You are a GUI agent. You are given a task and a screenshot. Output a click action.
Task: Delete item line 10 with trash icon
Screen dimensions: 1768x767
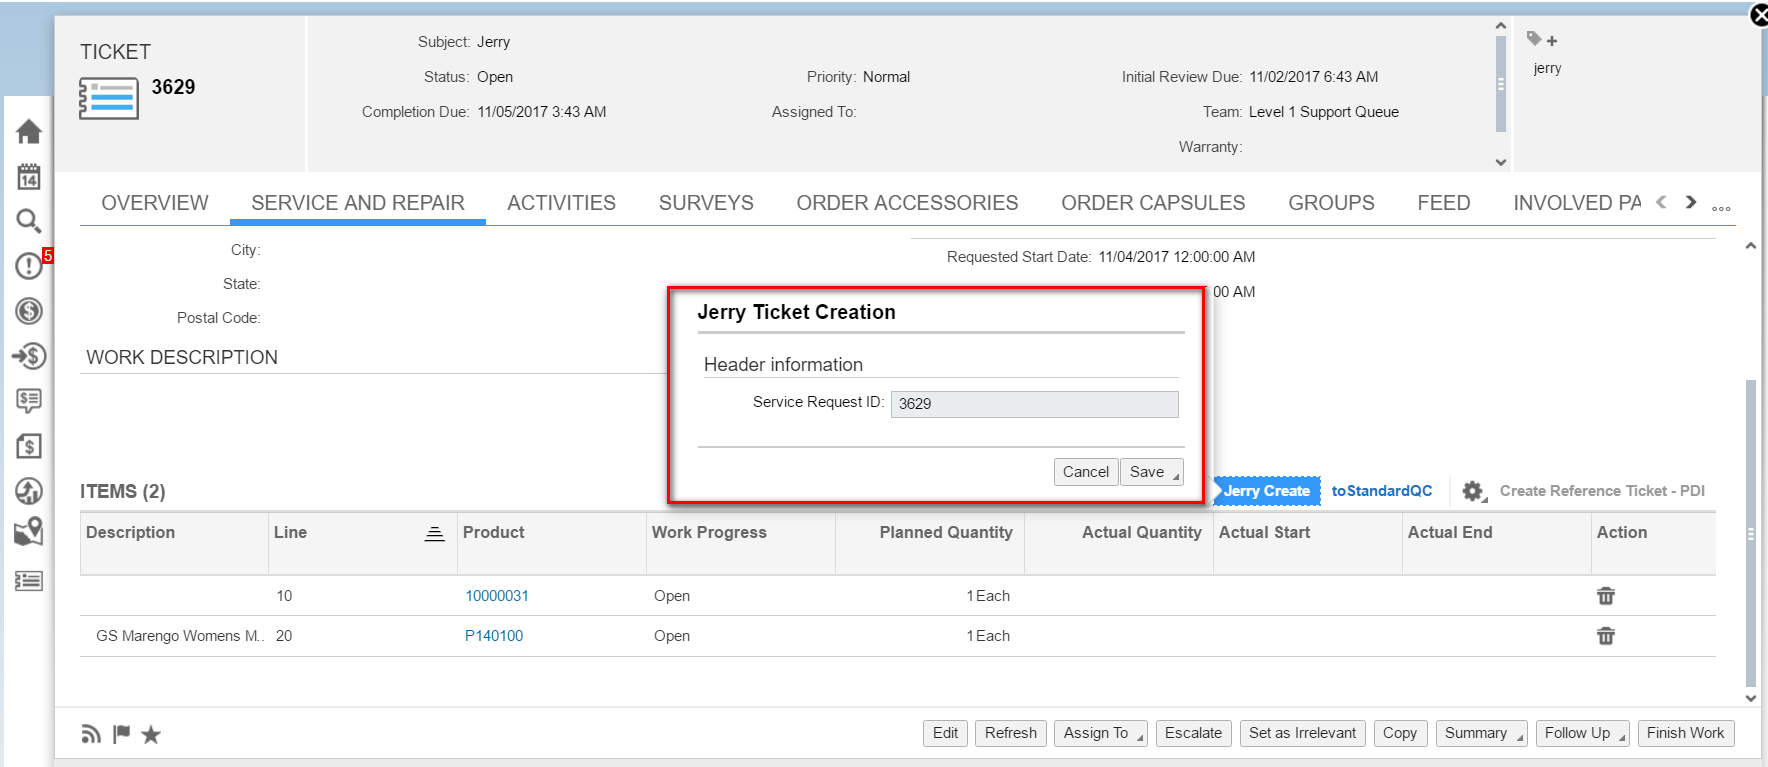1606,596
